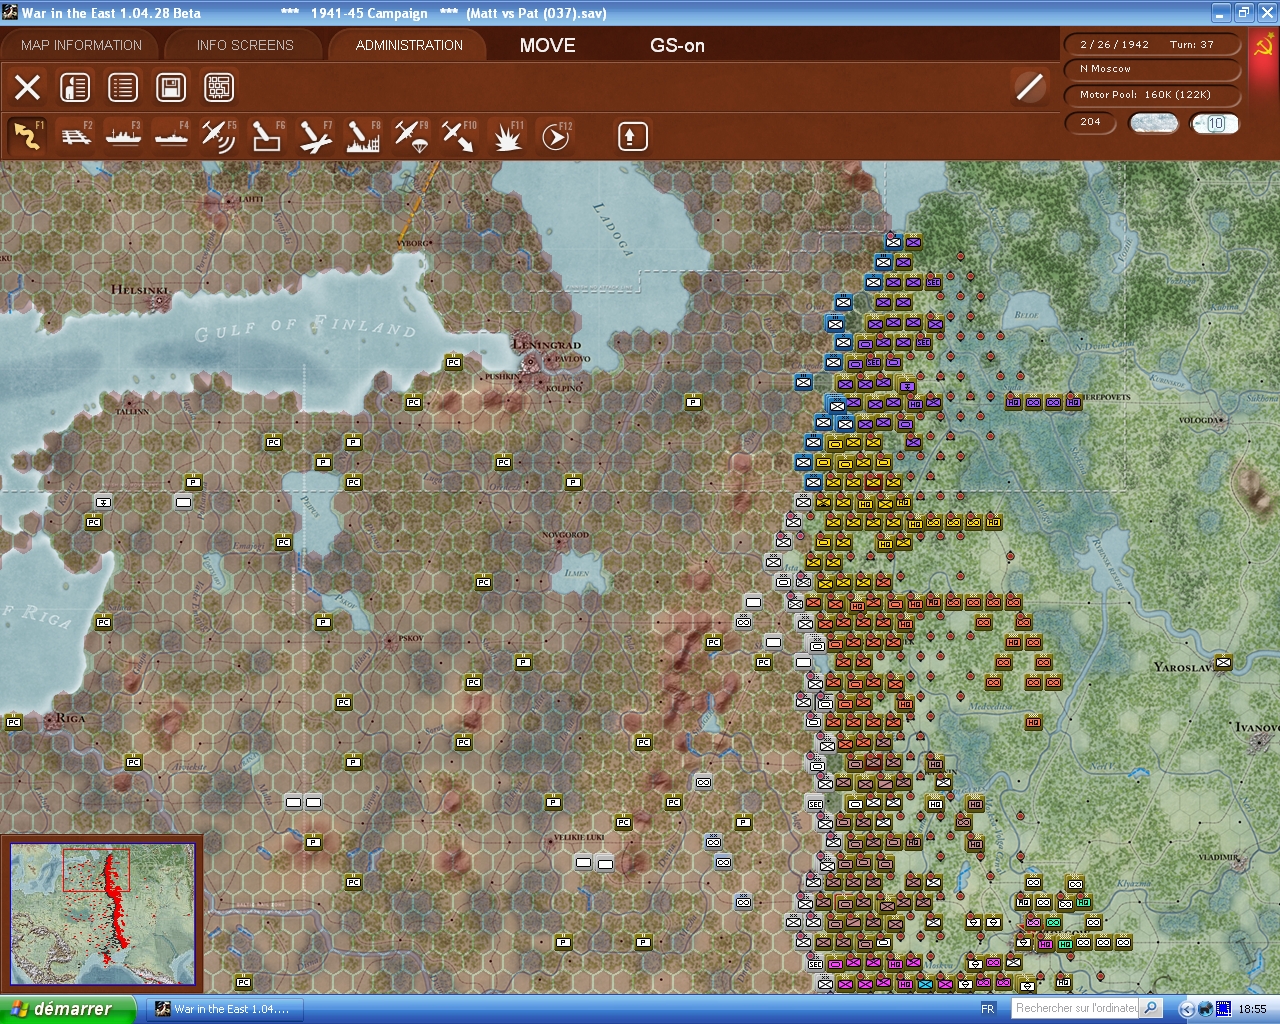Open the list report icon
Image resolution: width=1280 pixels, height=1024 pixels.
(123, 87)
